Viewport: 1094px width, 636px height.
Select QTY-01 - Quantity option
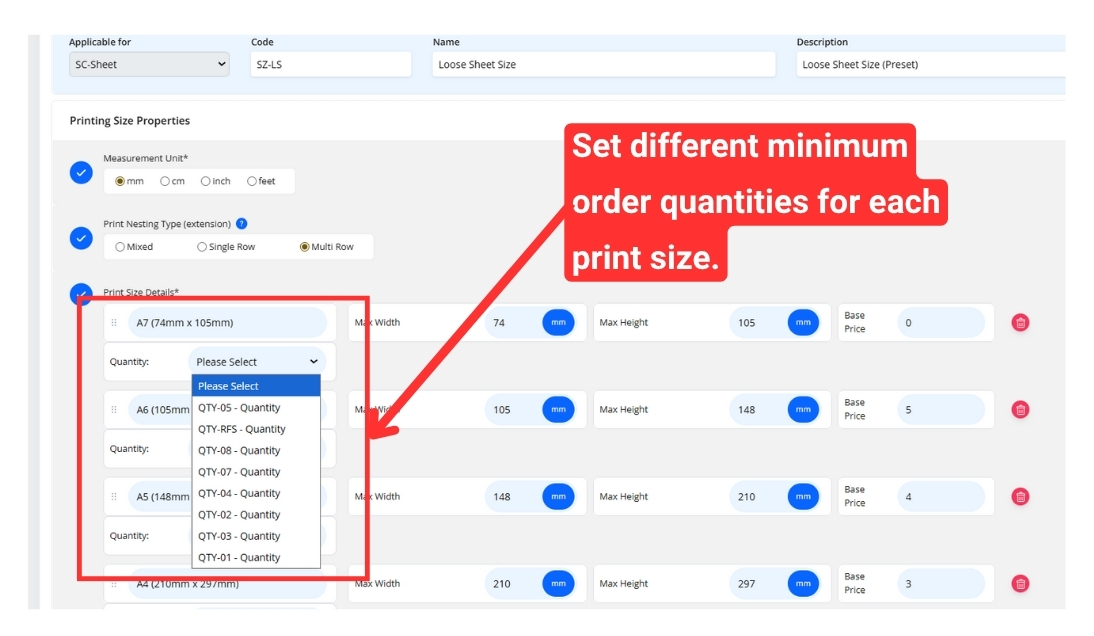pyautogui.click(x=239, y=558)
